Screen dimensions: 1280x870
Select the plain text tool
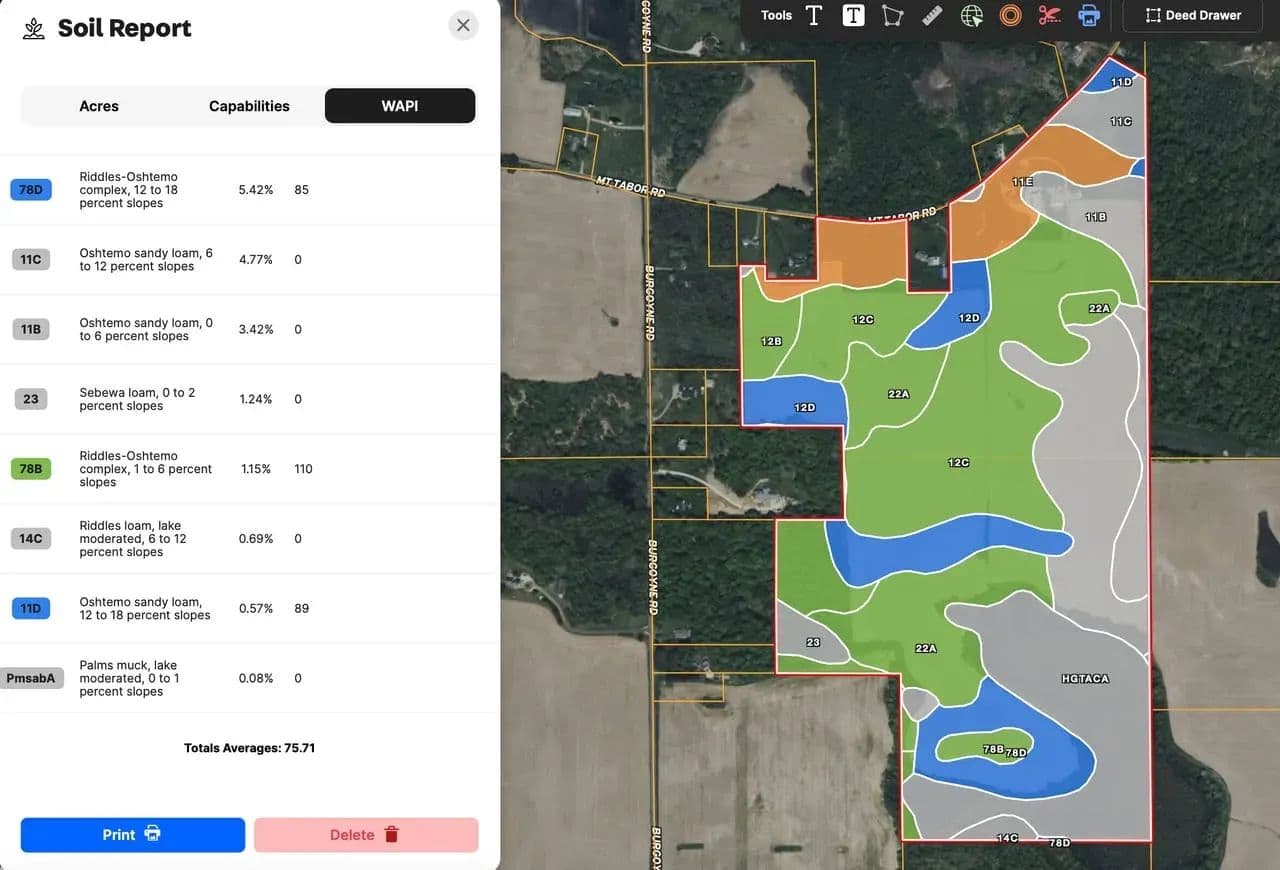tap(814, 15)
